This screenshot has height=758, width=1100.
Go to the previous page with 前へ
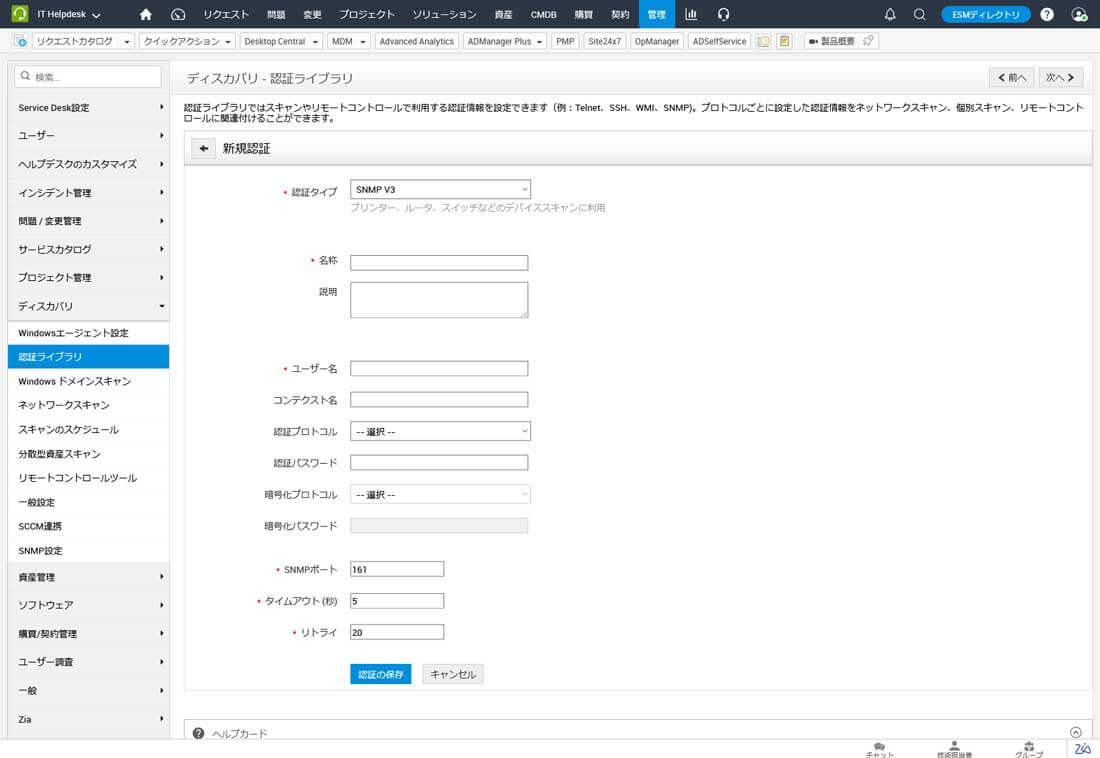point(1012,77)
